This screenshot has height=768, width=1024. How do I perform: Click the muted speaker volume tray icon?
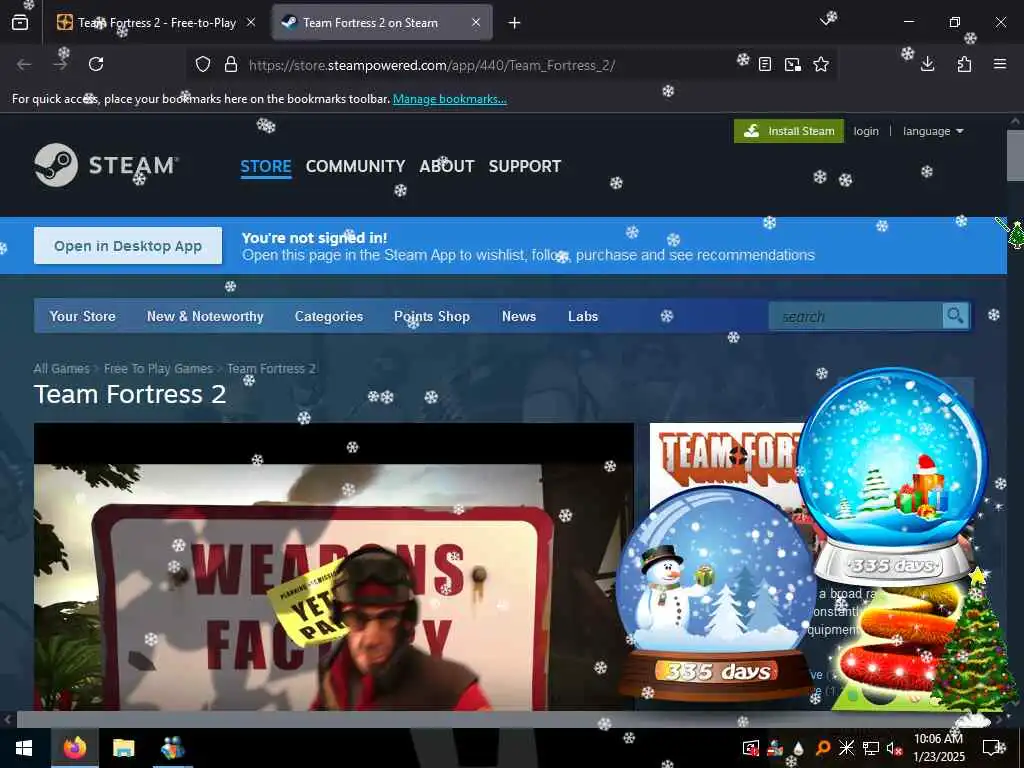point(895,748)
